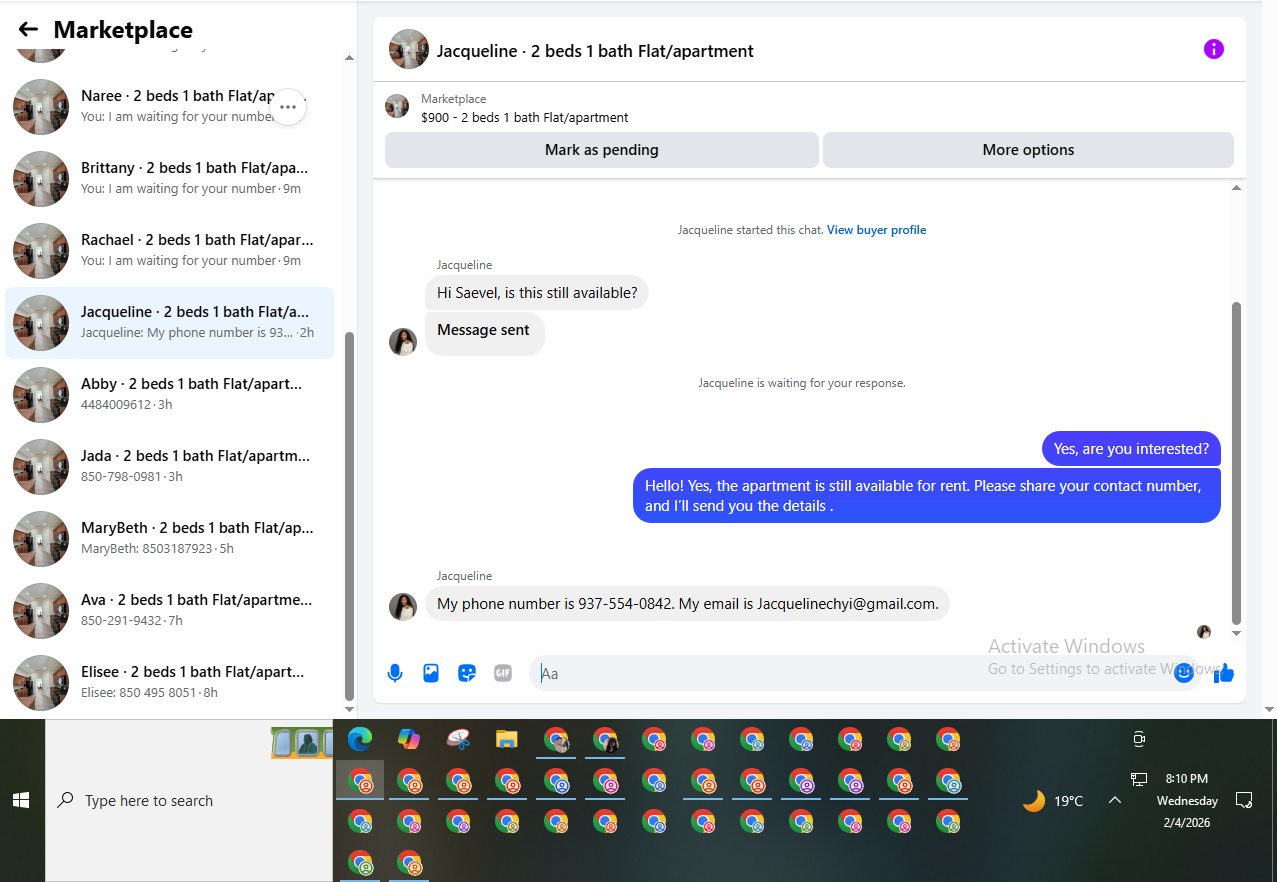
Task: Open Brittany's conversation
Action: tap(169, 179)
